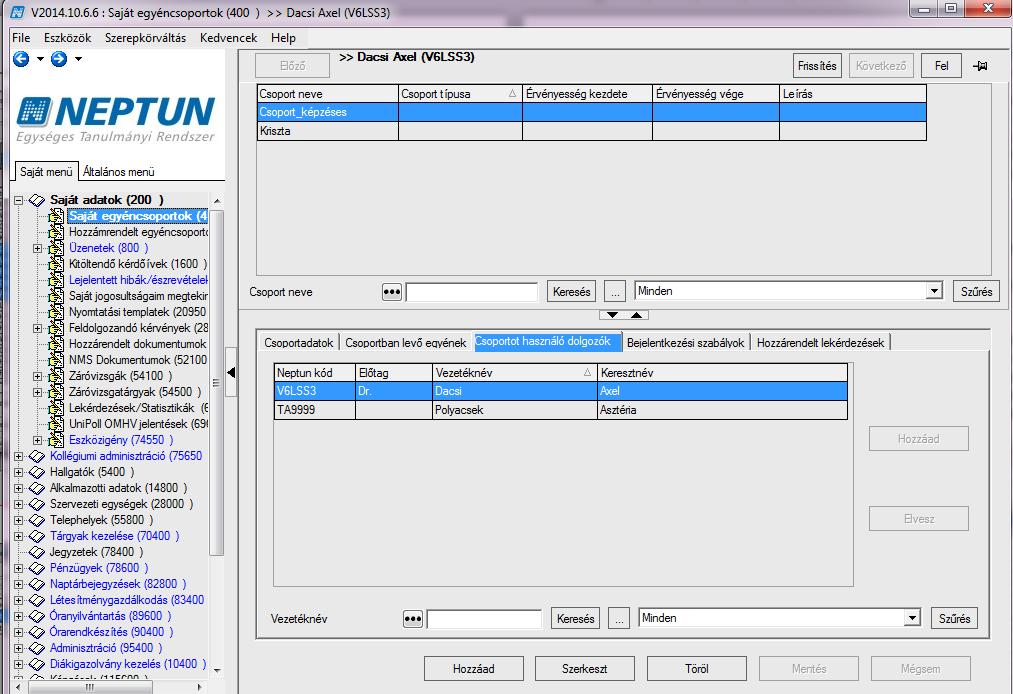Viewport: 1013px width, 694px height.
Task: Click the Jegyzetek book icon
Action: click(x=37, y=552)
